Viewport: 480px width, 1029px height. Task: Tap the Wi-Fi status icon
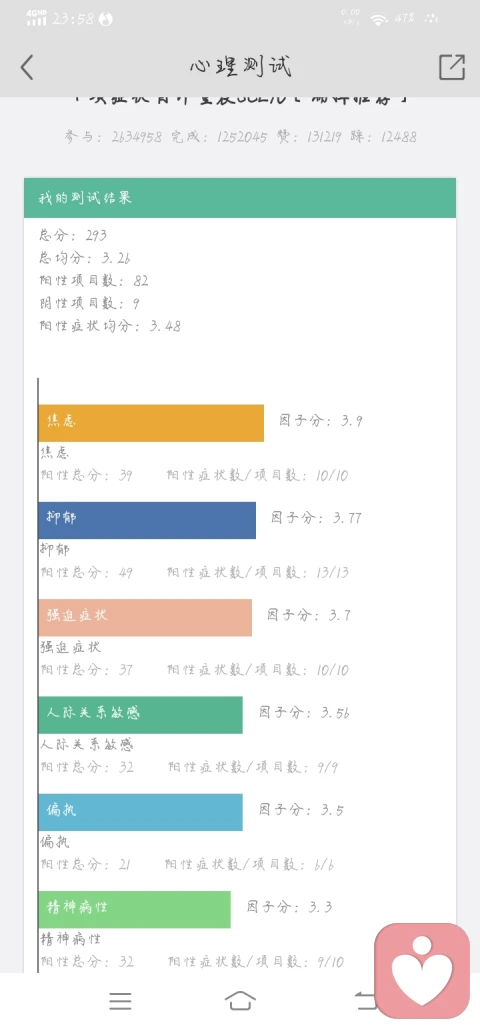(379, 19)
